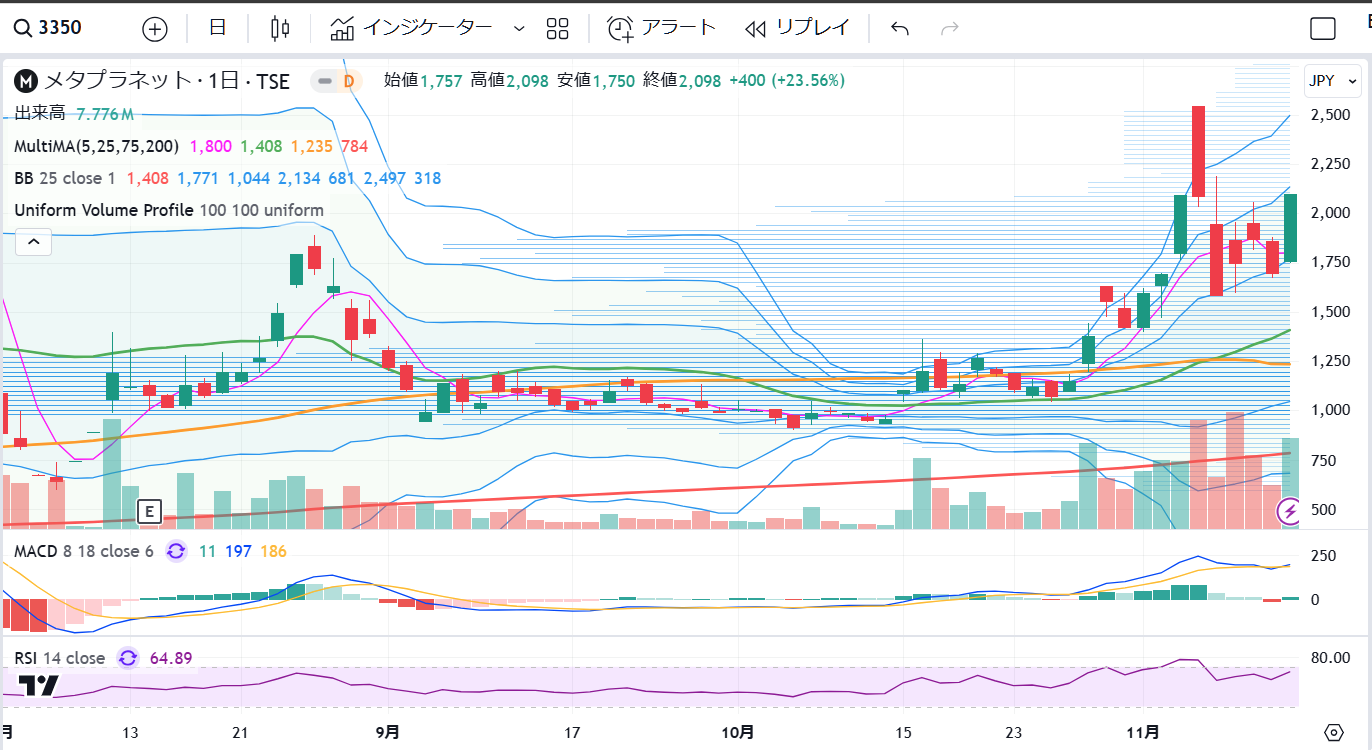This screenshot has height=750, width=1372.
Task: Select the 日 daily interval button
Action: pos(217,28)
